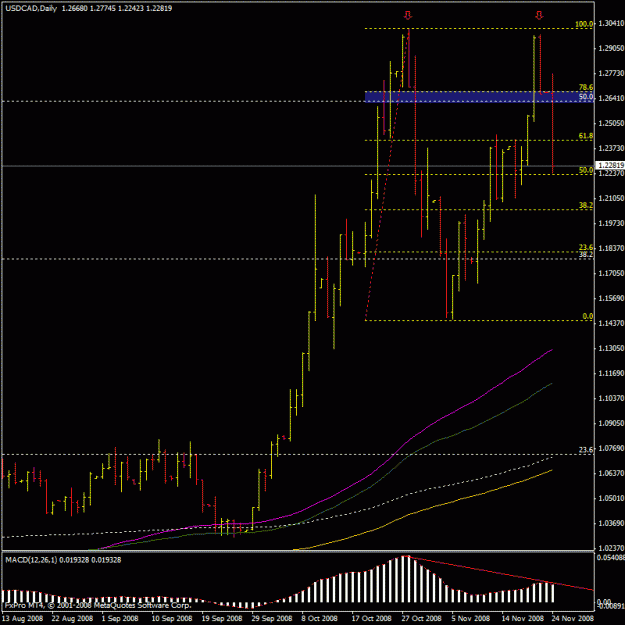
Task: Click the 17 Oct 2008 date label
Action: [371, 619]
